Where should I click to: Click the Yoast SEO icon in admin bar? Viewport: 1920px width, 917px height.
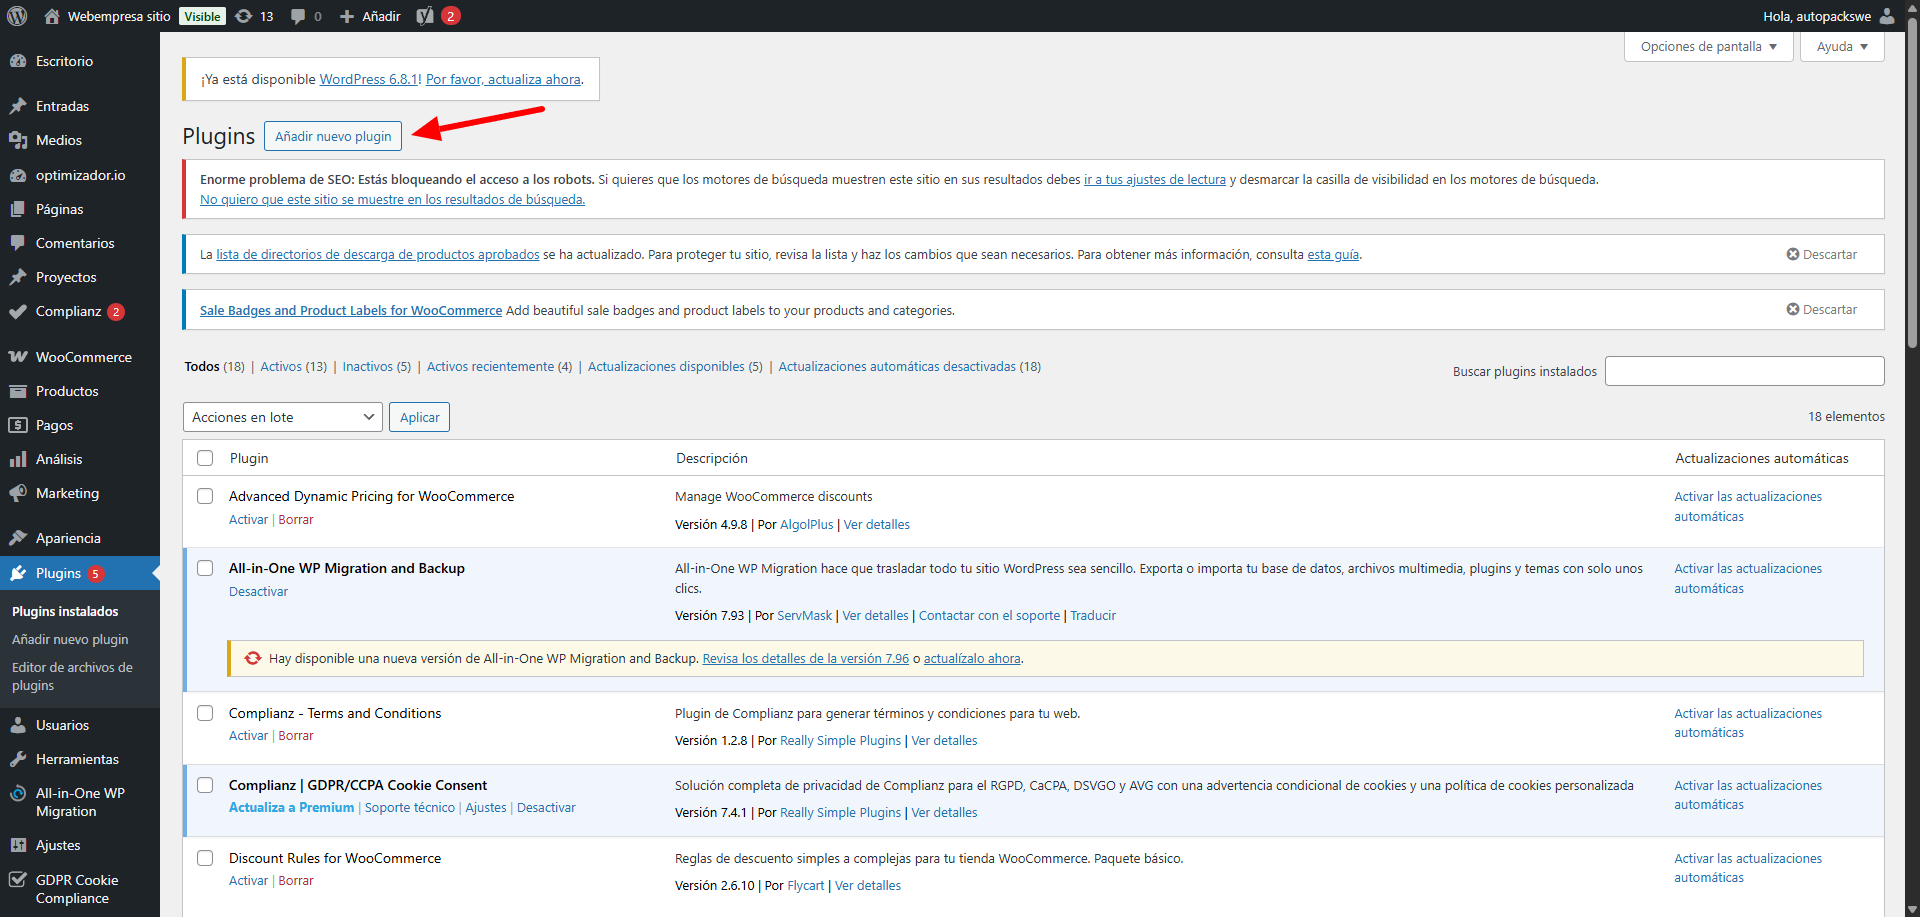[425, 16]
